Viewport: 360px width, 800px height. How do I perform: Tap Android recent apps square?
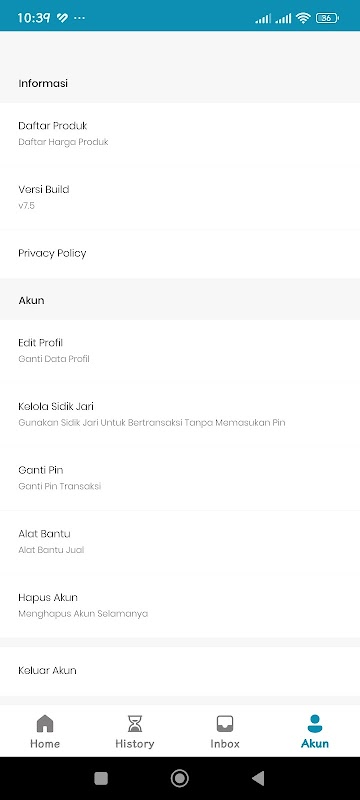pyautogui.click(x=101, y=778)
